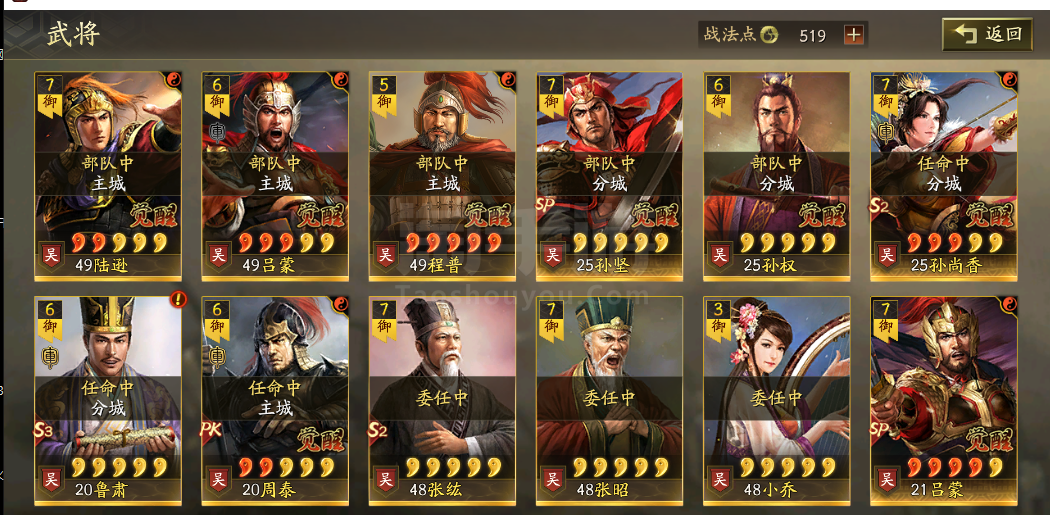Click the yin-yang icon on 陆逊 card
Viewport: 1050px width, 515px height.
[x=173, y=80]
